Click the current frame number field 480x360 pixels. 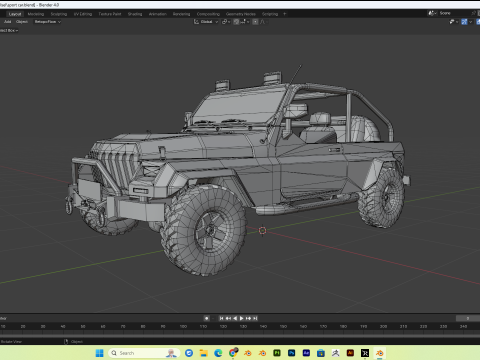pos(467,318)
